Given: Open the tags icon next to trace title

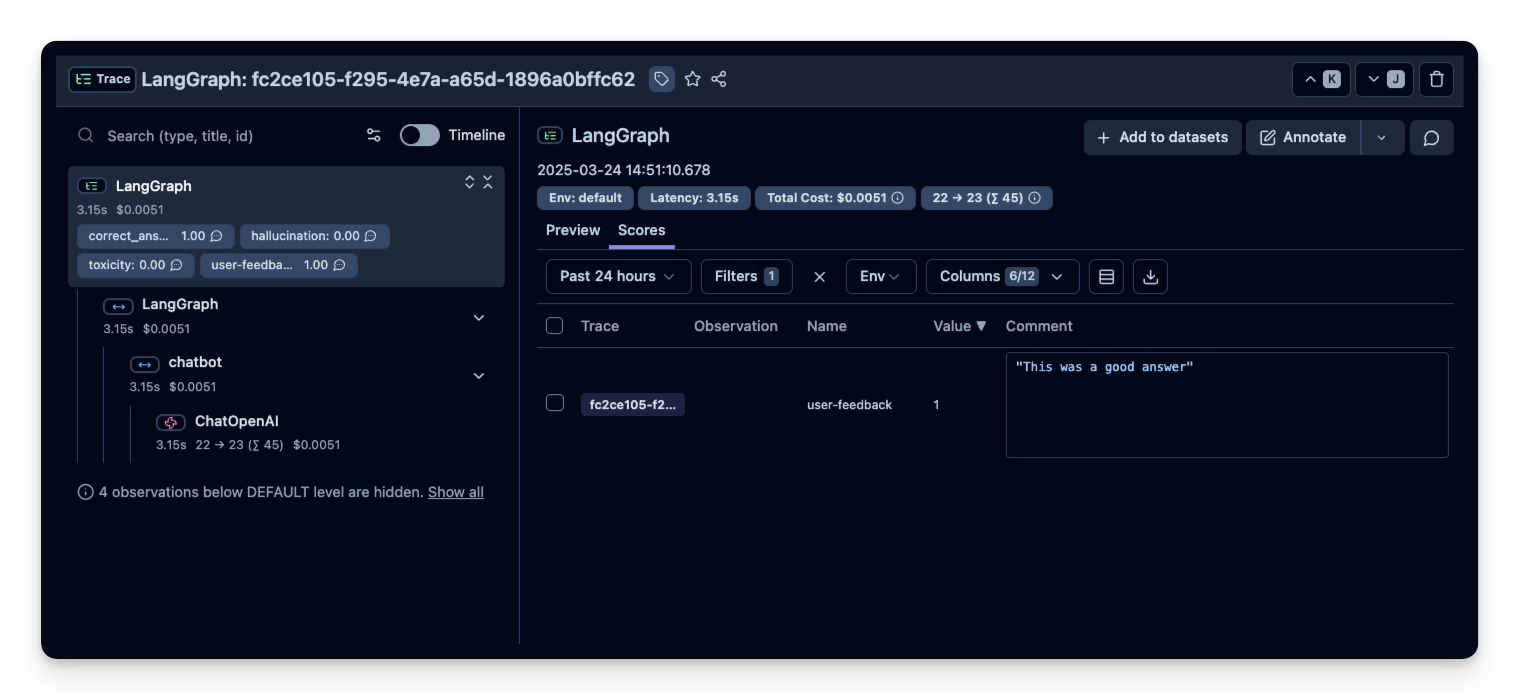Looking at the screenshot, I should coord(661,78).
